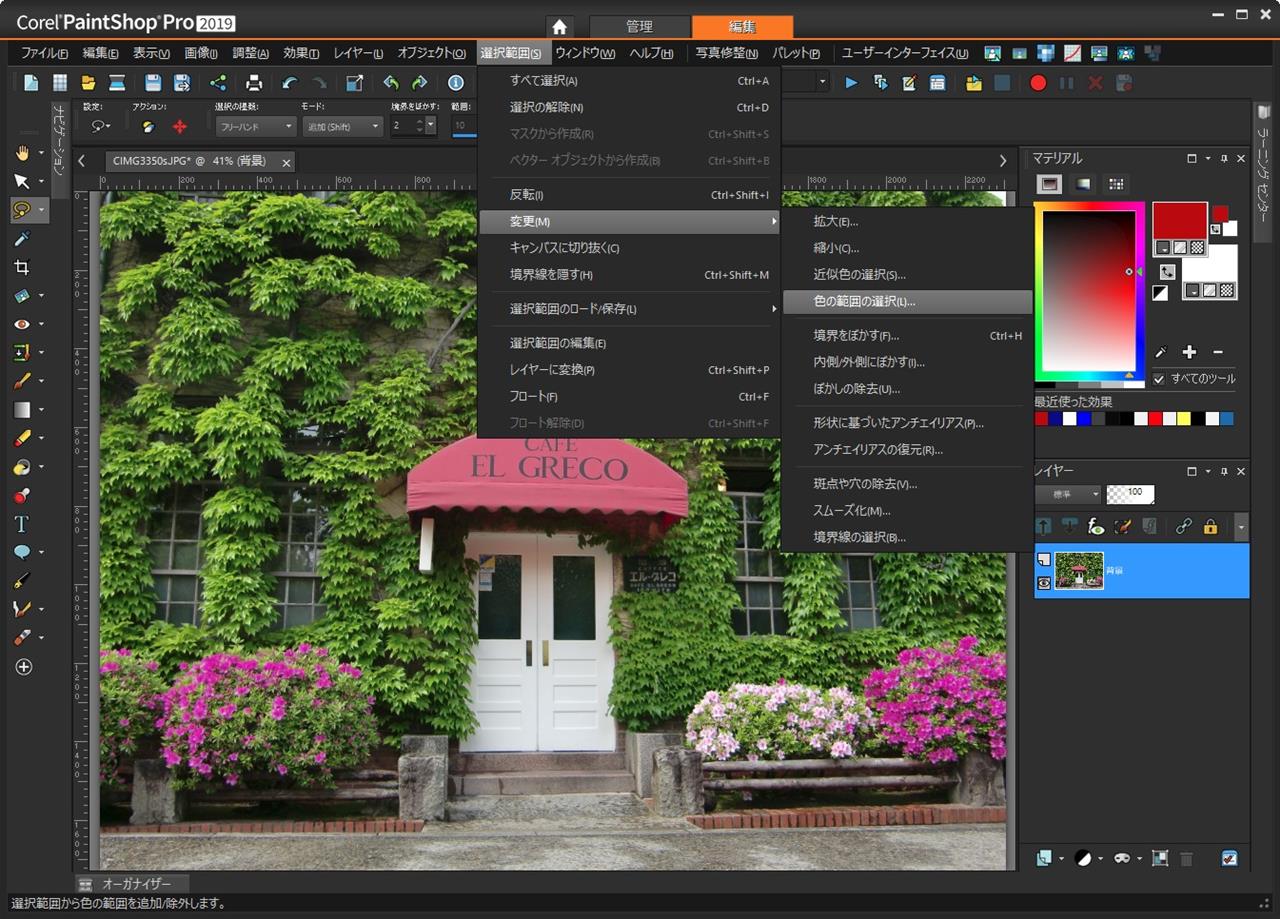Click the add tools plus button
Image resolution: width=1280 pixels, height=919 pixels.
point(24,667)
